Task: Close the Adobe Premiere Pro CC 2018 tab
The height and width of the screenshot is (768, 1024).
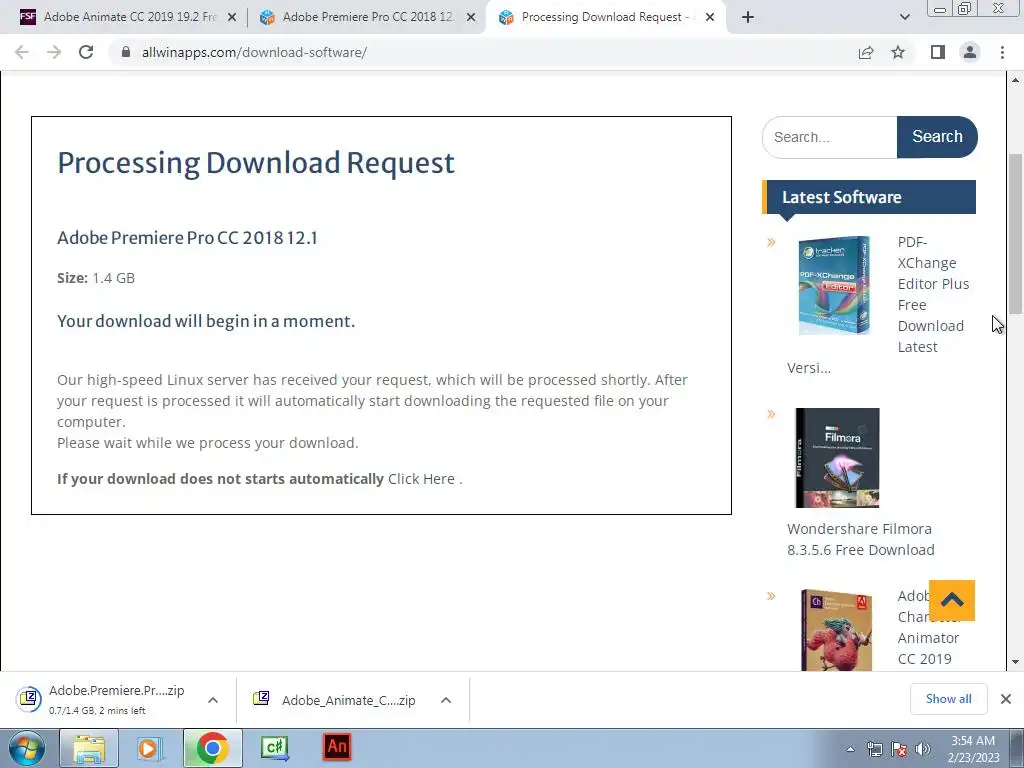Action: pyautogui.click(x=471, y=18)
